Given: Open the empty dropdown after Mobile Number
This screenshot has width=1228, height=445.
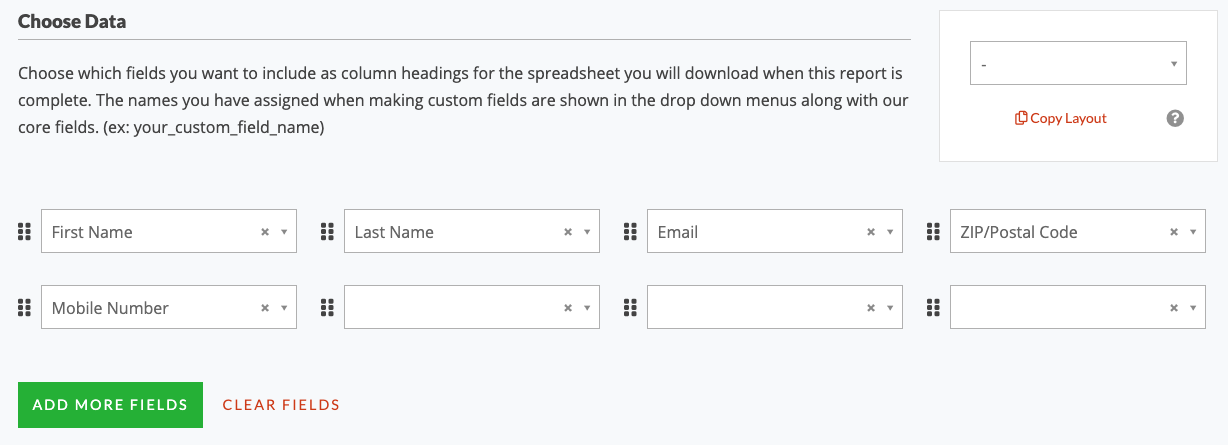Looking at the screenshot, I should tap(472, 308).
